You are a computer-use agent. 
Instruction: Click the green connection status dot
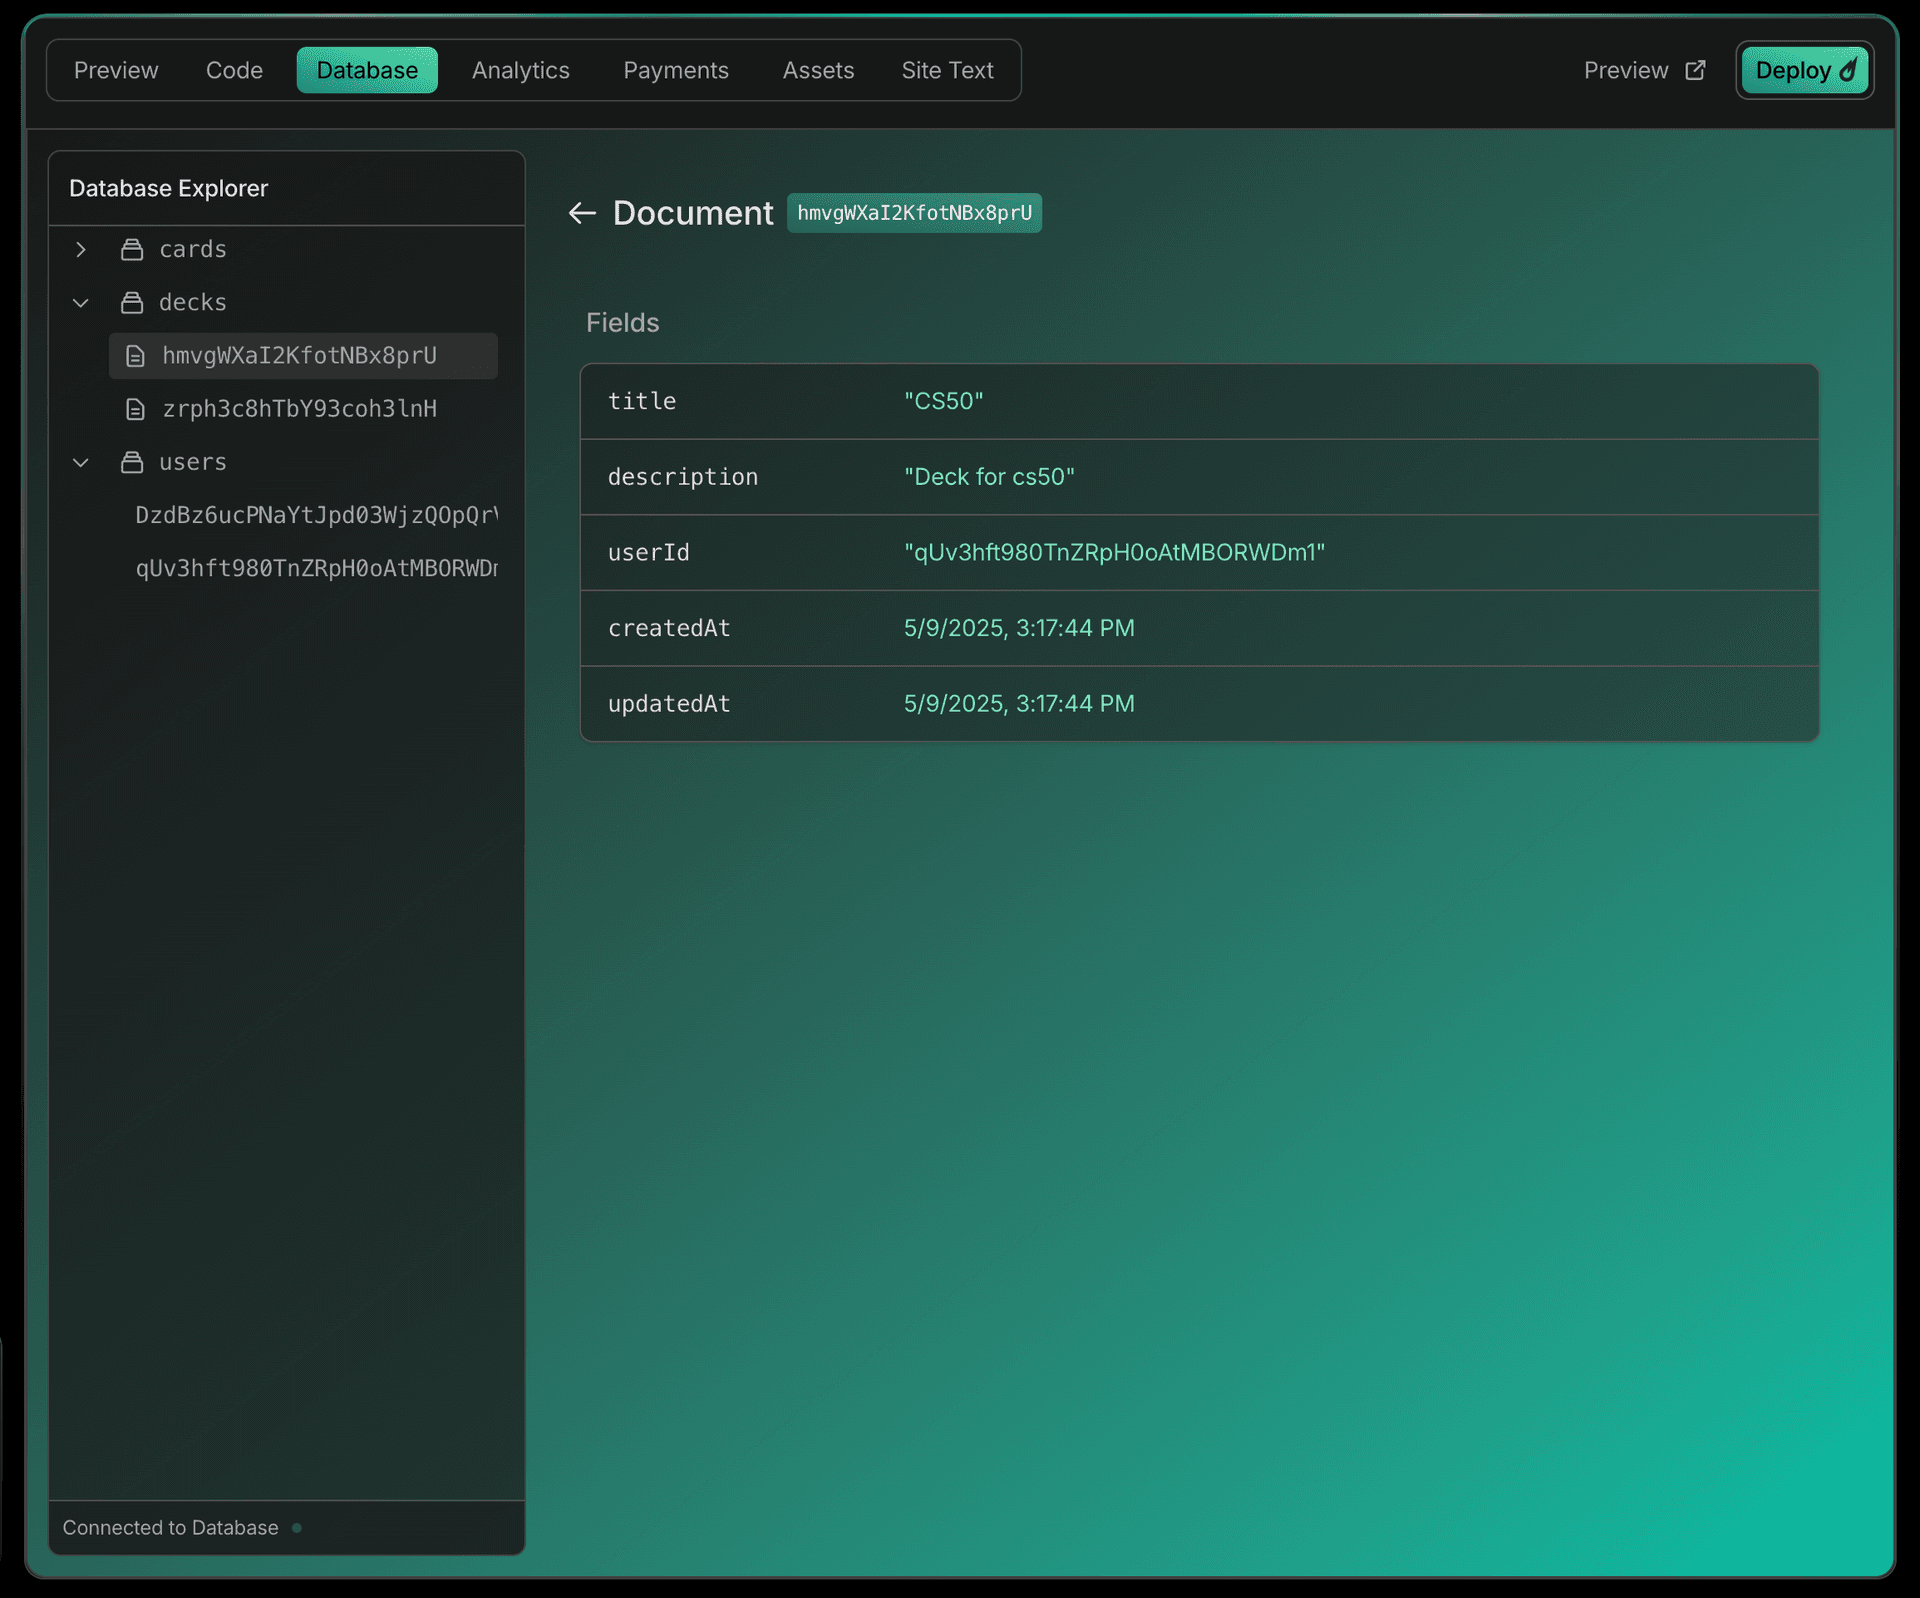297,1528
